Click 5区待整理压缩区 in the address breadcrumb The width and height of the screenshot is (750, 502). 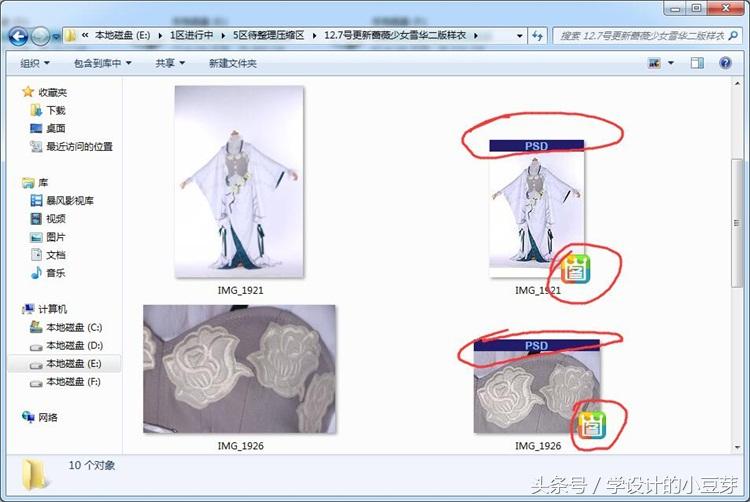[x=268, y=35]
